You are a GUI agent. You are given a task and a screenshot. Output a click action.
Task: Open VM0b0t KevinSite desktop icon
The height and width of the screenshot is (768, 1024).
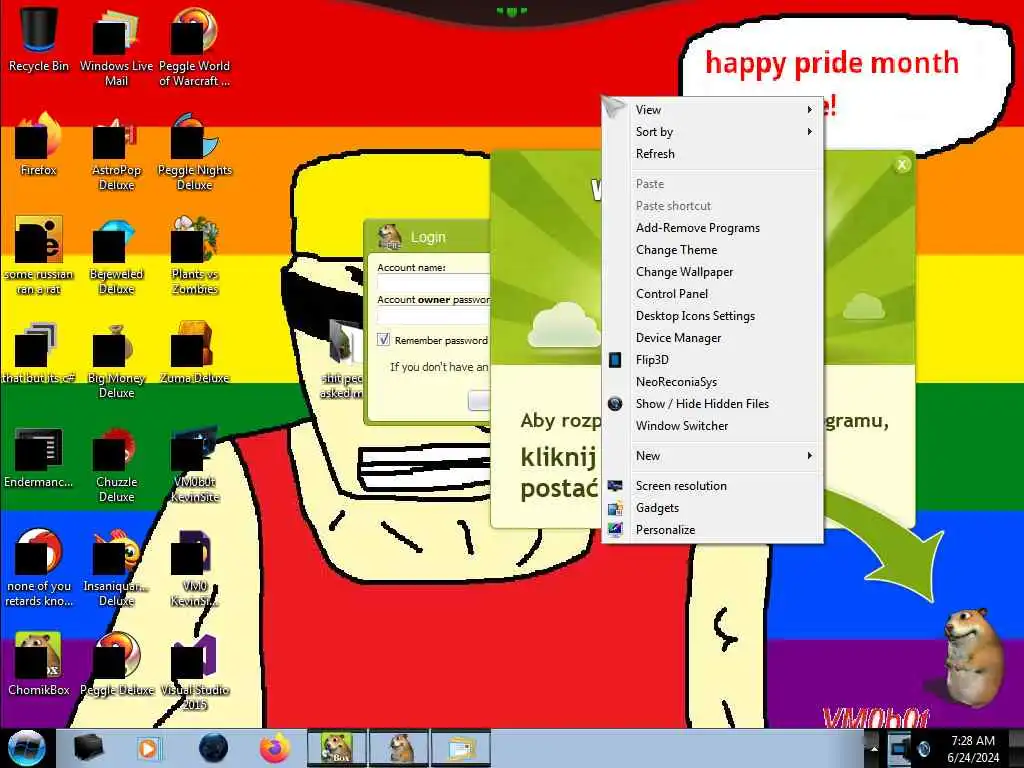point(195,464)
